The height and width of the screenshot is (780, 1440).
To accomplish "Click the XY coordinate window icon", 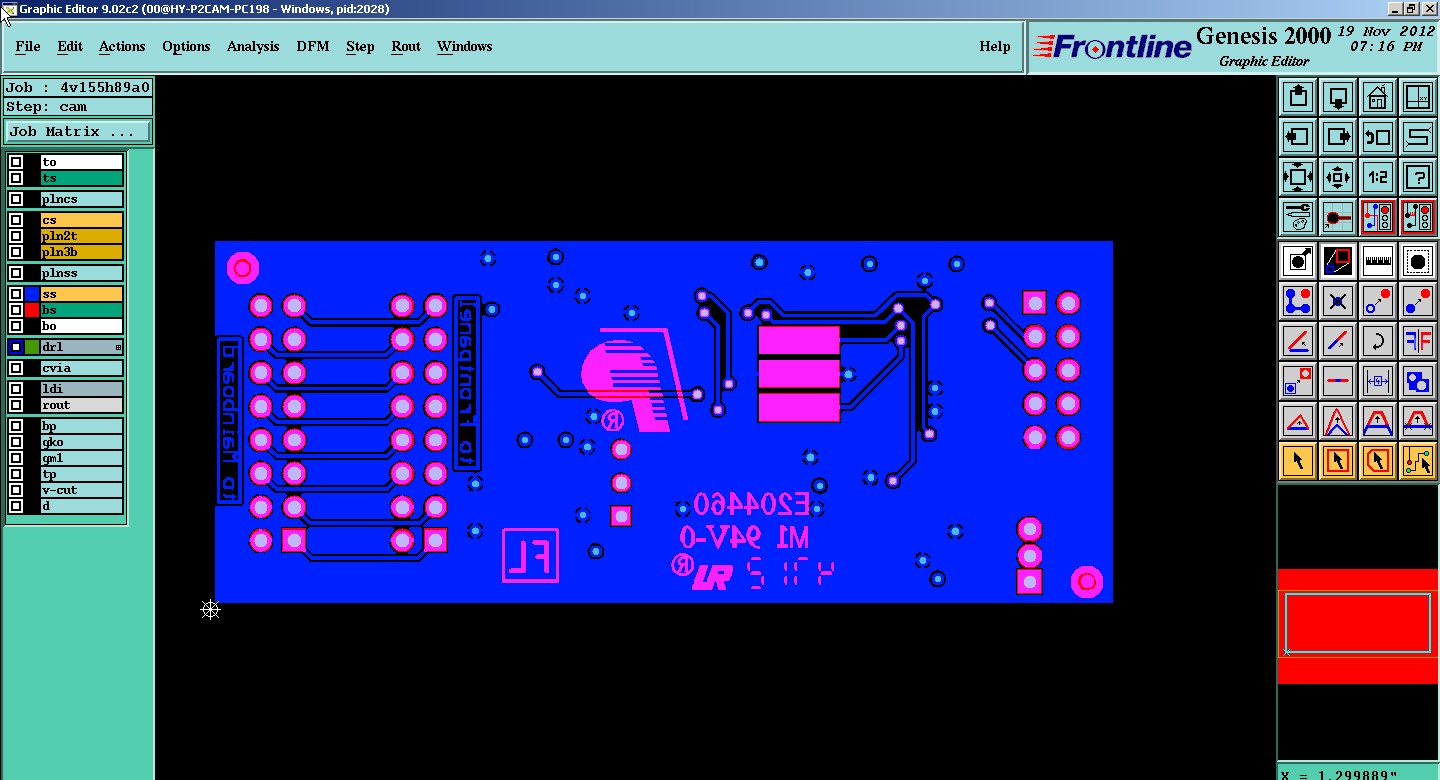I will click(x=1418, y=97).
